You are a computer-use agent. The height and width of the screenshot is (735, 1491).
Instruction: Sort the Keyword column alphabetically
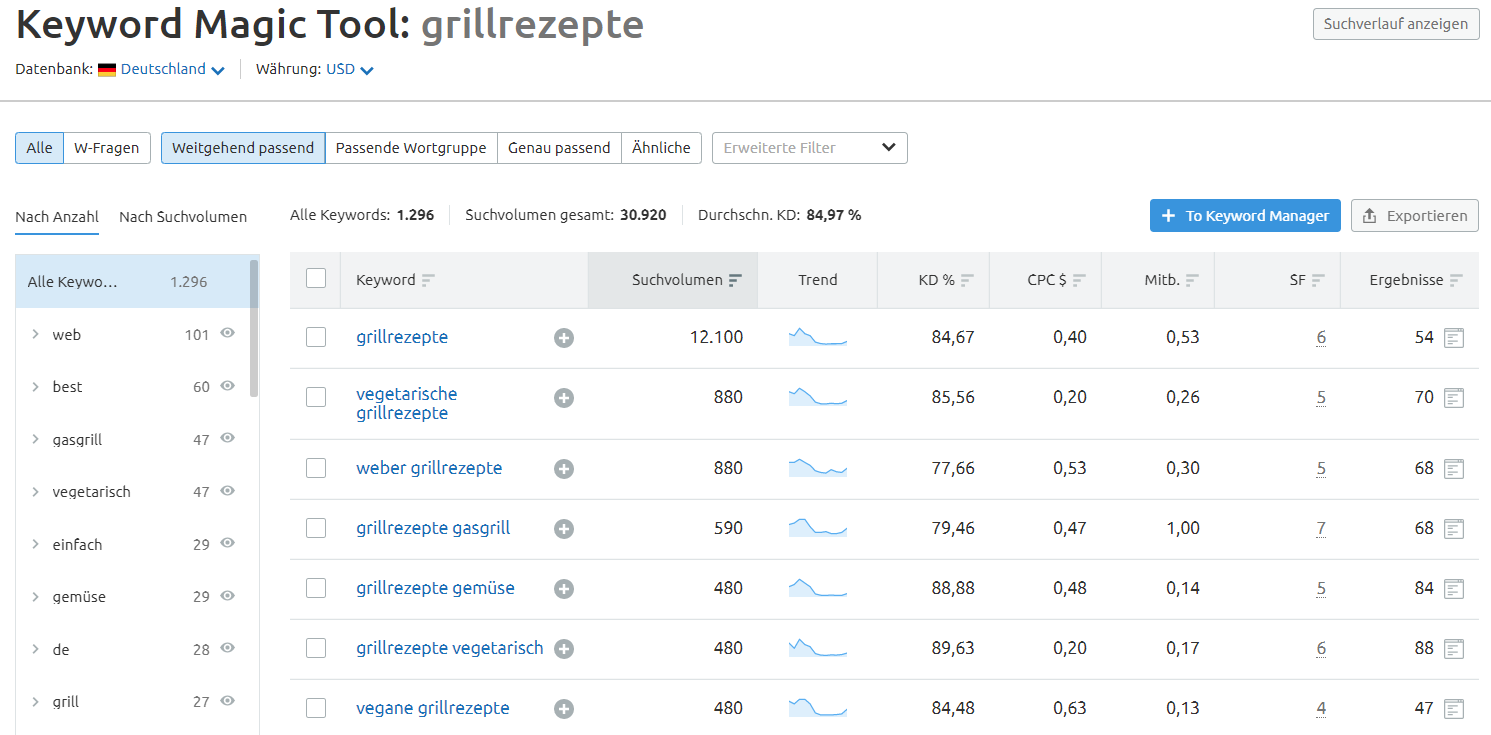427,280
